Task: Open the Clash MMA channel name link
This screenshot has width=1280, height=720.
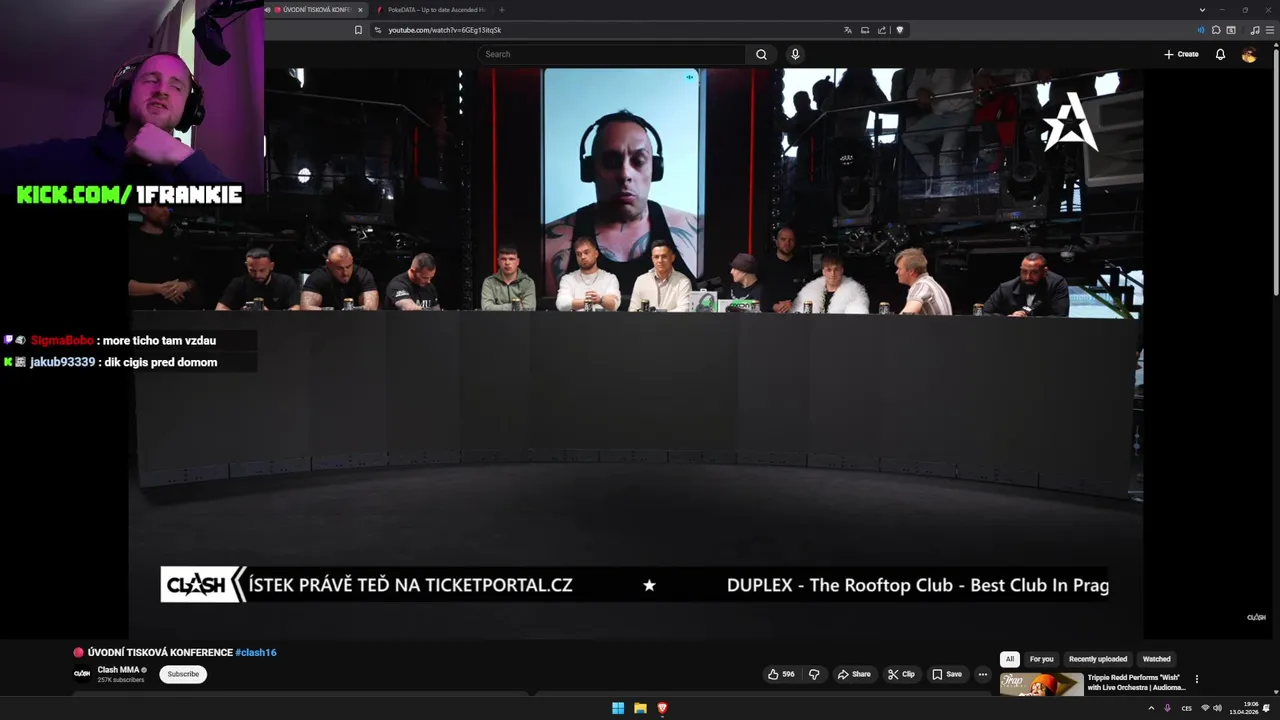Action: (x=118, y=670)
